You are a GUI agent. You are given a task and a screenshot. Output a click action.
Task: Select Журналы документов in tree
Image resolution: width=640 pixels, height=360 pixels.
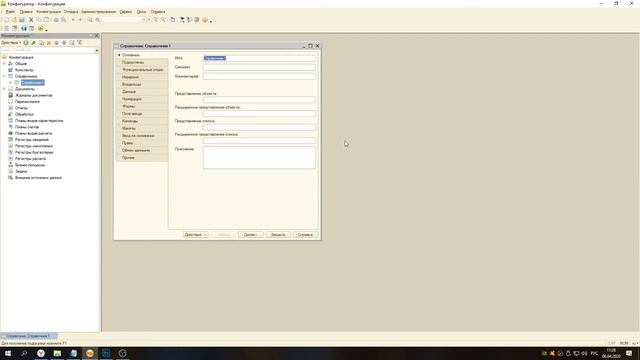tap(33, 95)
